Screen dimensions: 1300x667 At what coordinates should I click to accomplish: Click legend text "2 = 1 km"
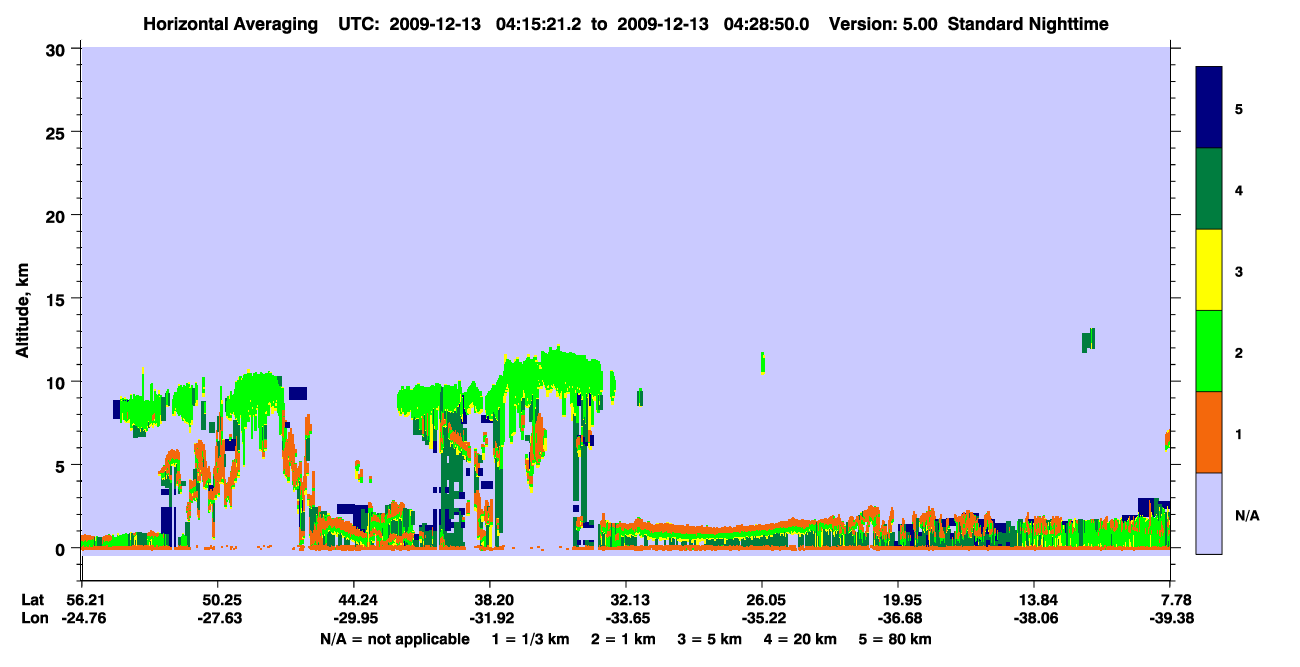622,639
